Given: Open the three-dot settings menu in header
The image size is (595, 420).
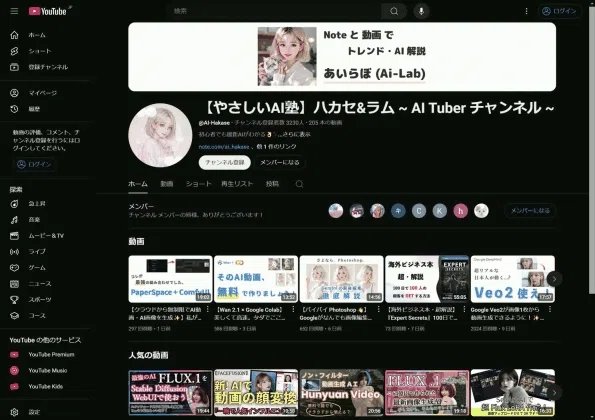Looking at the screenshot, I should click(526, 11).
